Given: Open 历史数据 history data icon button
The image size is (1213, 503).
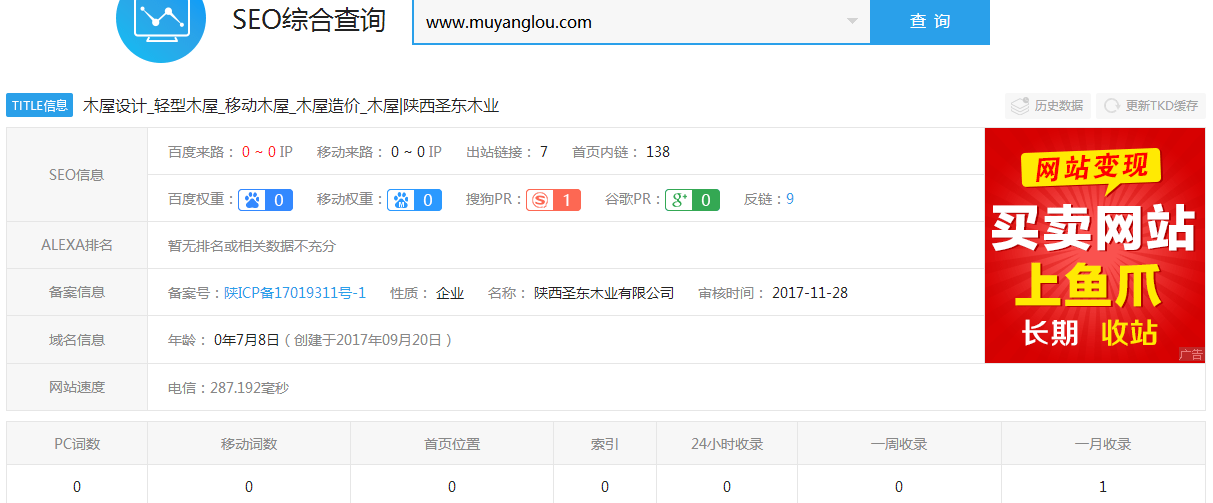Looking at the screenshot, I should click(1048, 106).
